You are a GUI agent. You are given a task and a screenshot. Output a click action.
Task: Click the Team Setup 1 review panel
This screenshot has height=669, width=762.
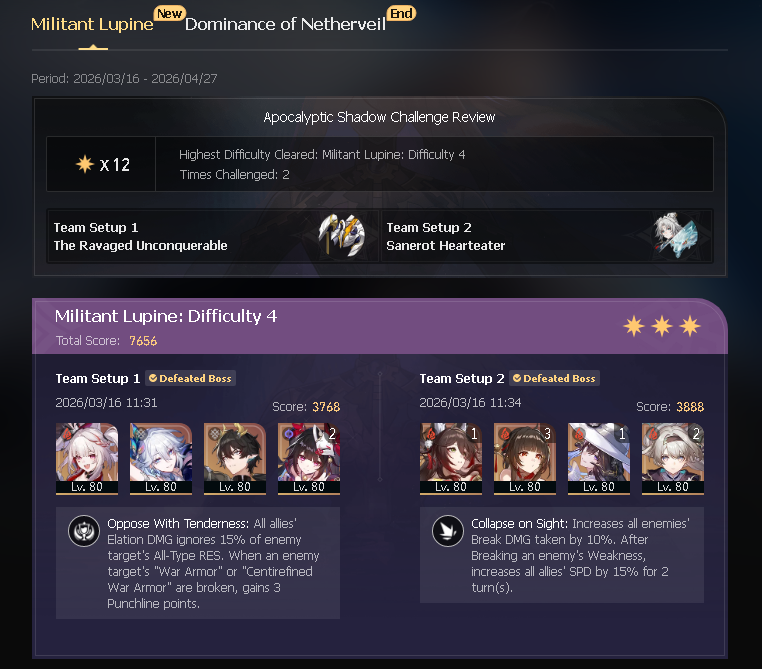(x=212, y=236)
